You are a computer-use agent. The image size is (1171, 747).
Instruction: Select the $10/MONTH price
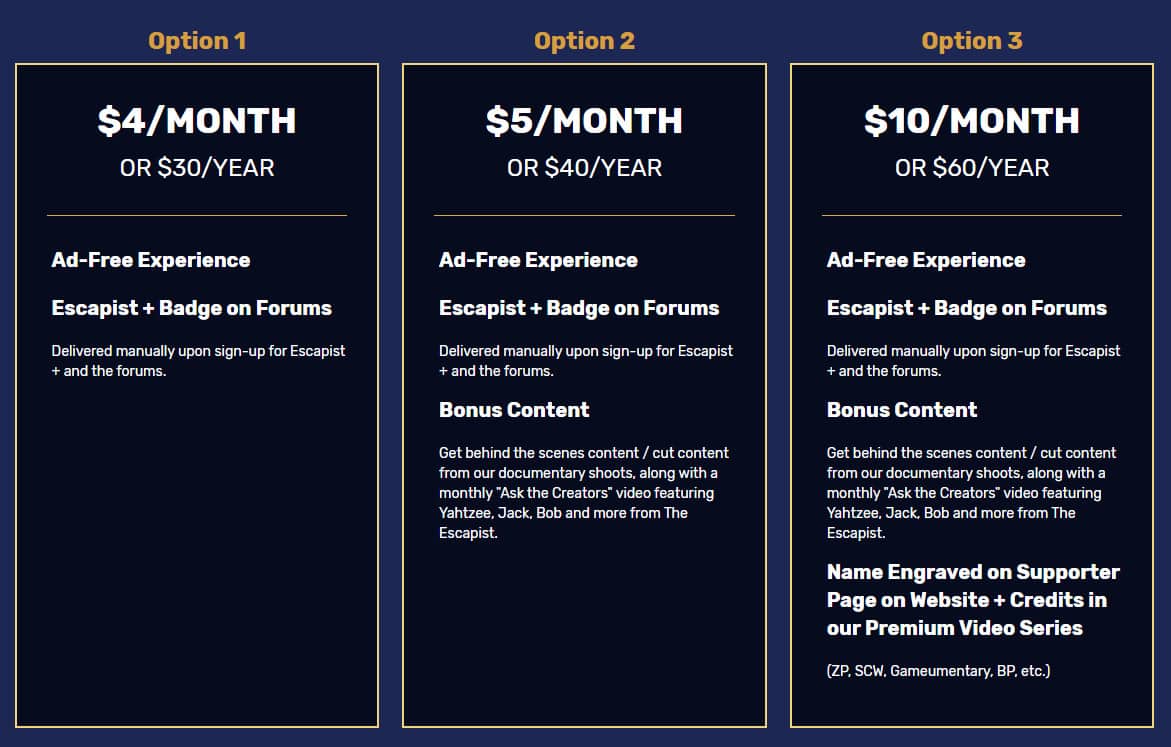971,121
